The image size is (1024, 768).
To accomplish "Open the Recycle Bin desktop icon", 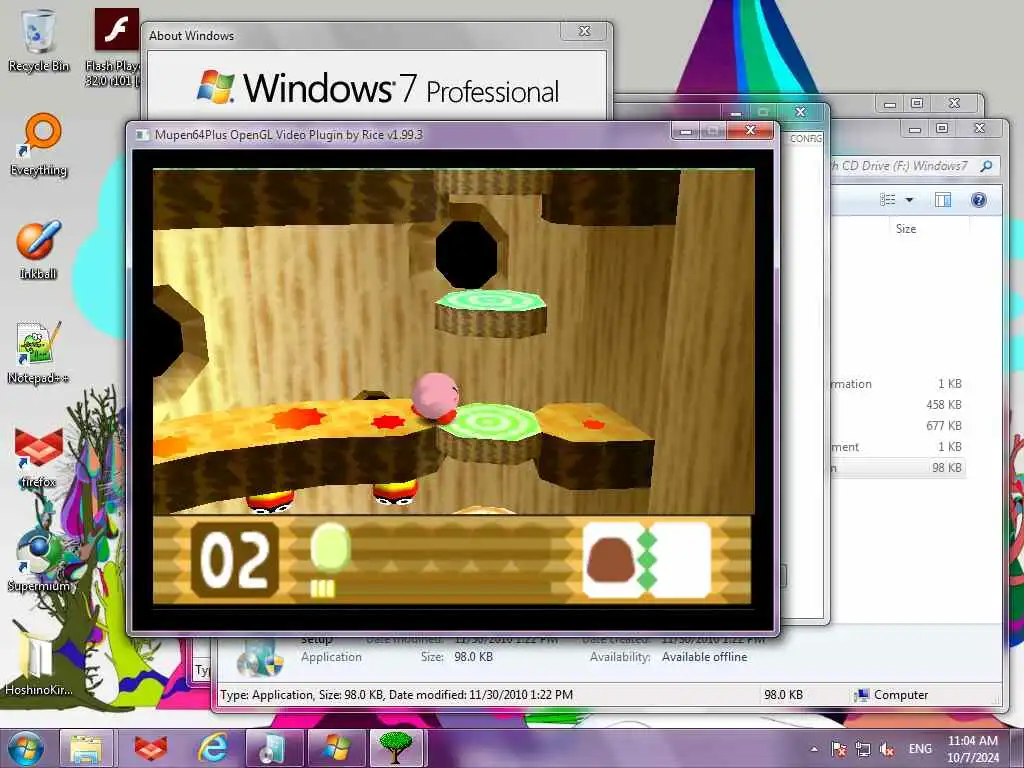I will point(38,40).
